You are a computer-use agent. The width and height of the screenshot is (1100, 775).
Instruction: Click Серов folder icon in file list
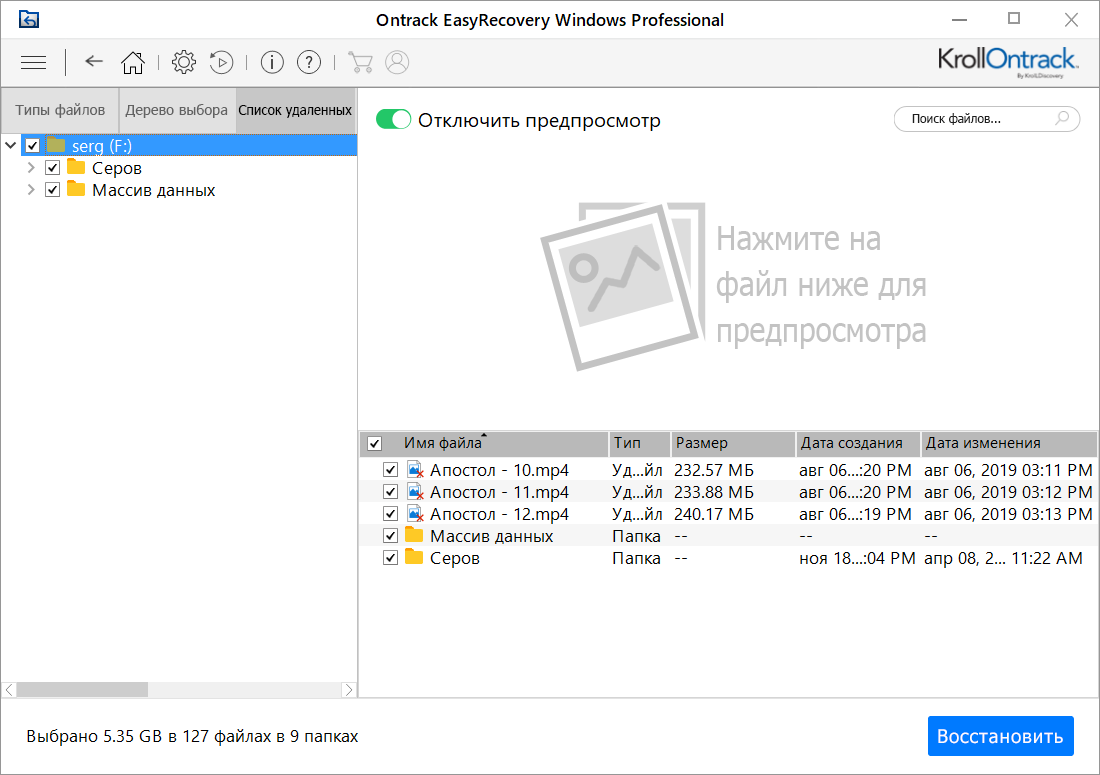[415, 557]
